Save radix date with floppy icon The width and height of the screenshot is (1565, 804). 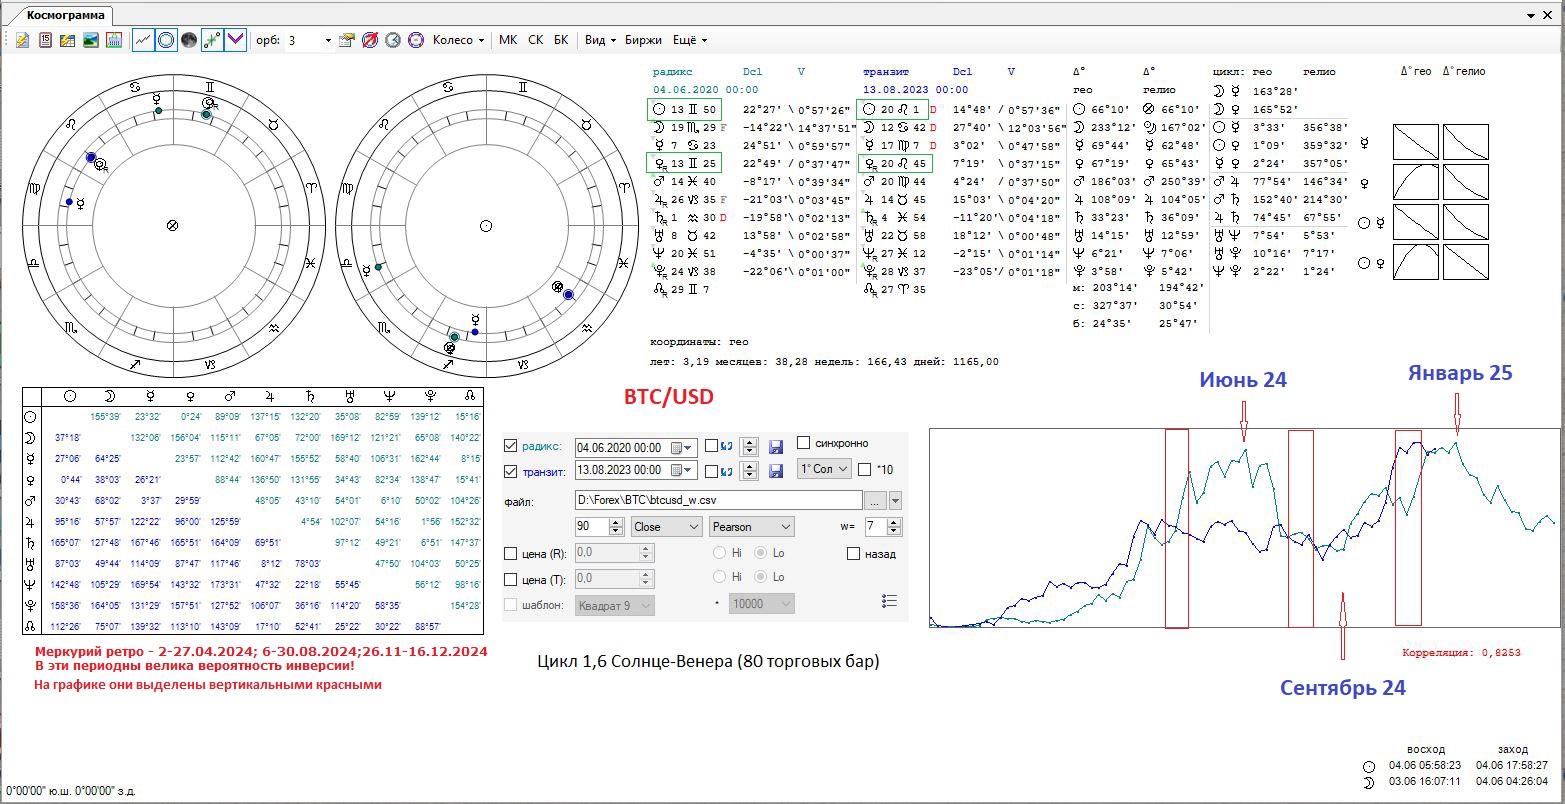[776, 447]
